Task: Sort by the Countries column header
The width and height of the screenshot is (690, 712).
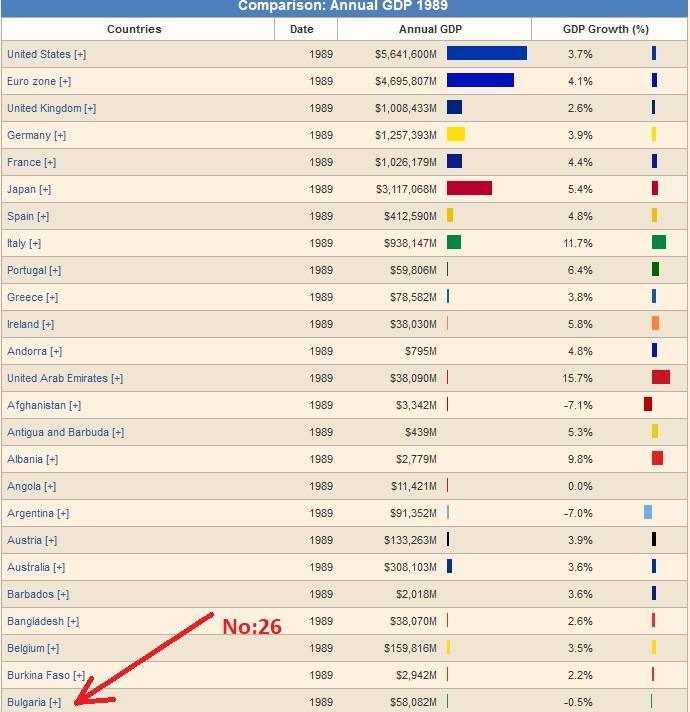Action: pos(134,29)
